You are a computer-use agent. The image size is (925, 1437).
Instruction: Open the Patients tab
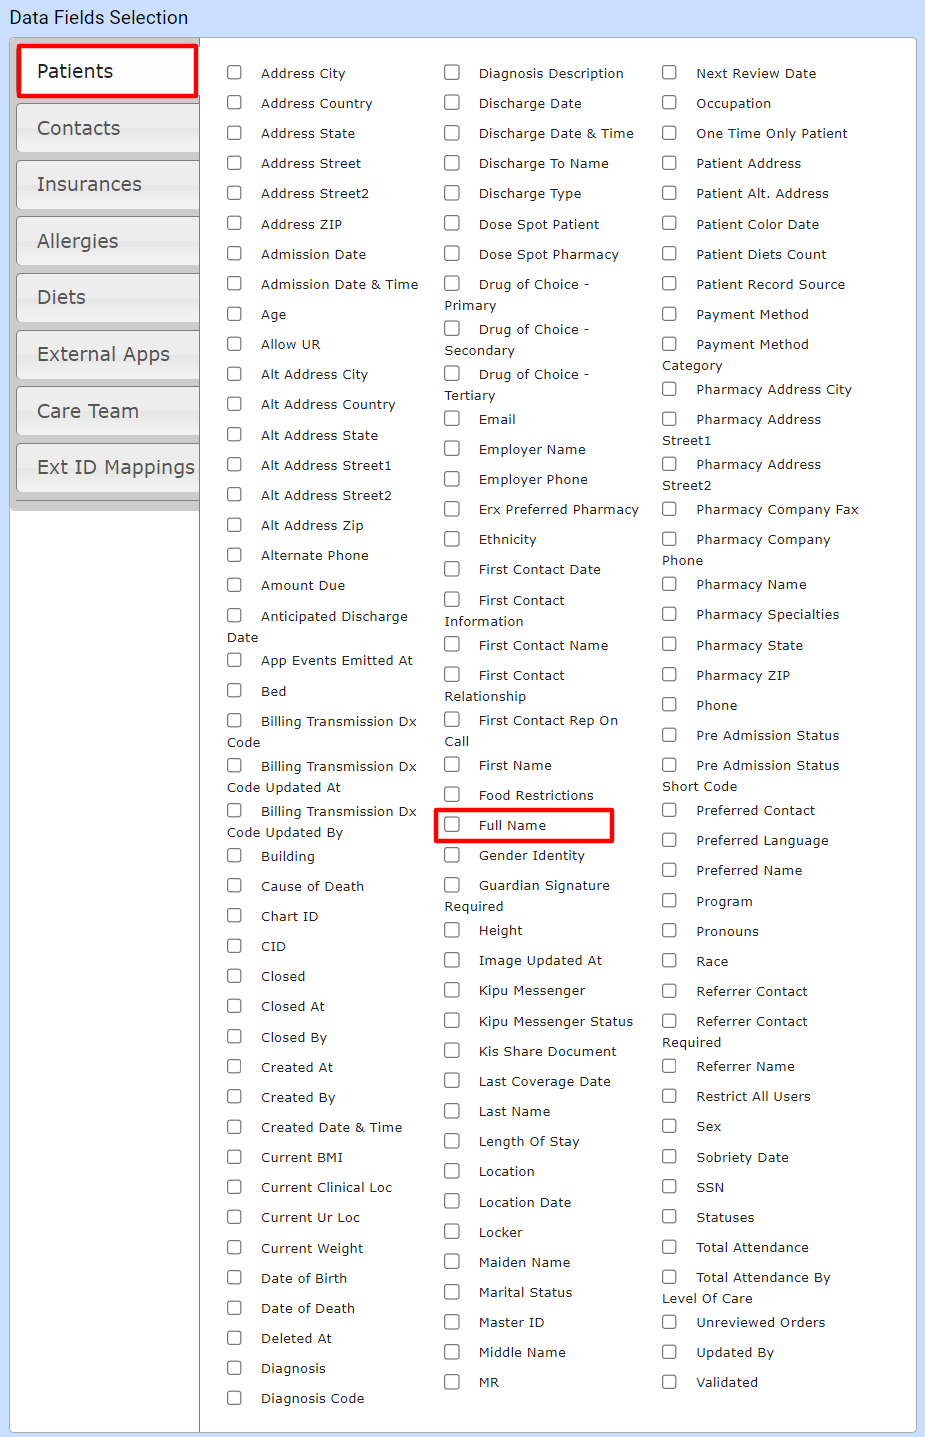[x=107, y=71]
